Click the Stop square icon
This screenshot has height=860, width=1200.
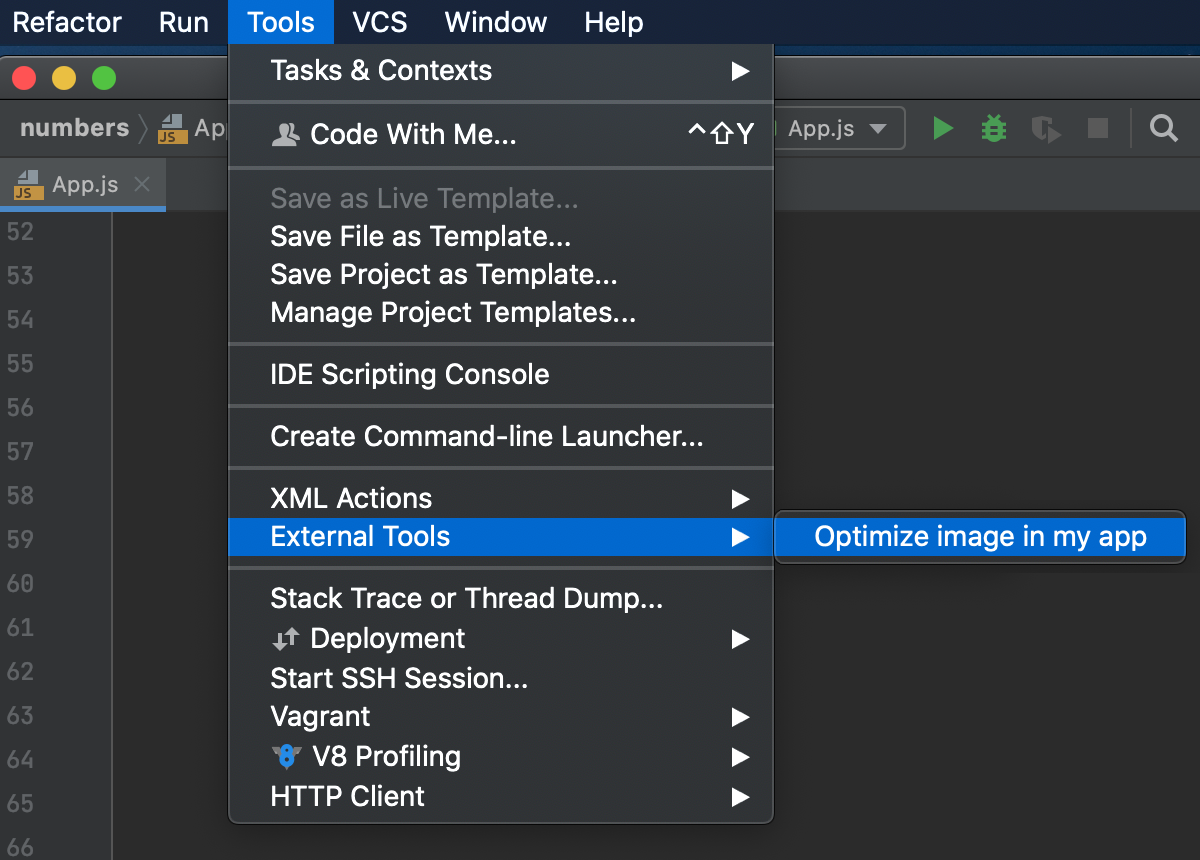[x=1098, y=128]
